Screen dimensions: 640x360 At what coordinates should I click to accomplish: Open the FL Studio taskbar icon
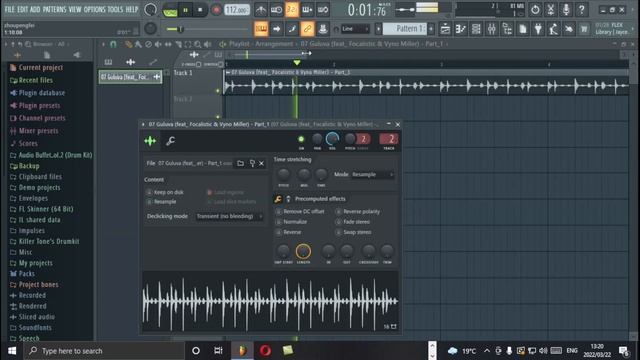coord(242,351)
